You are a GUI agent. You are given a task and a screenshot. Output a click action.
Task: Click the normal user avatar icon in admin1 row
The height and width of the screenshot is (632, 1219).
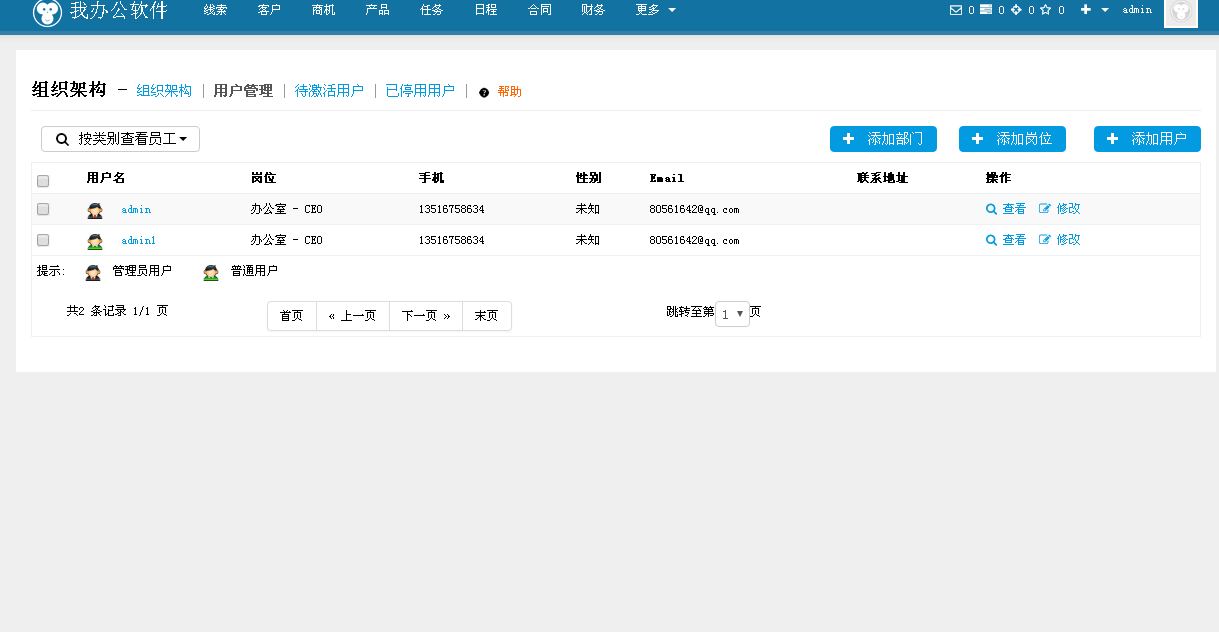pyautogui.click(x=95, y=241)
